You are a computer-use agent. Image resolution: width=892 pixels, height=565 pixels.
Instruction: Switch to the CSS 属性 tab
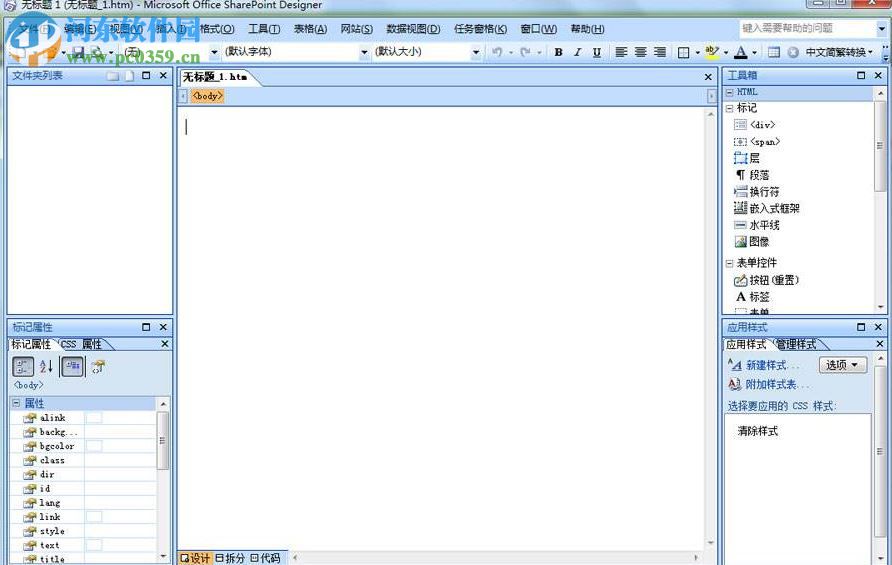[81, 344]
